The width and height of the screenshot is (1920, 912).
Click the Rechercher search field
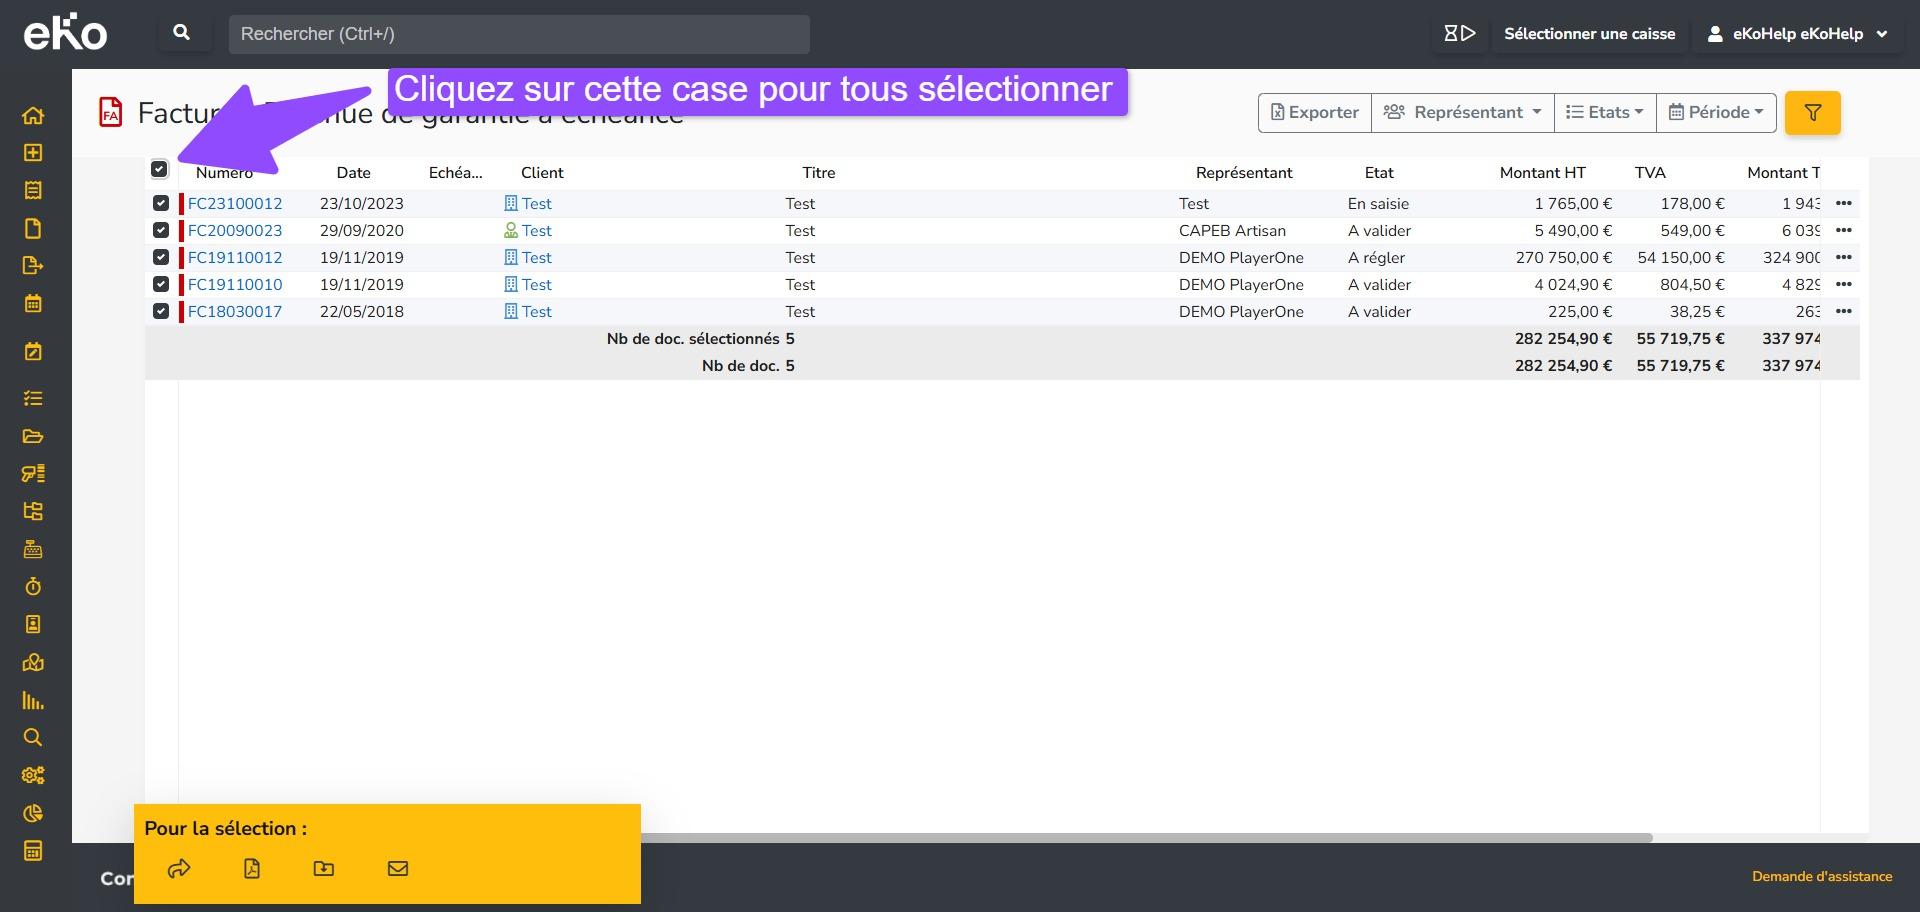pyautogui.click(x=519, y=34)
